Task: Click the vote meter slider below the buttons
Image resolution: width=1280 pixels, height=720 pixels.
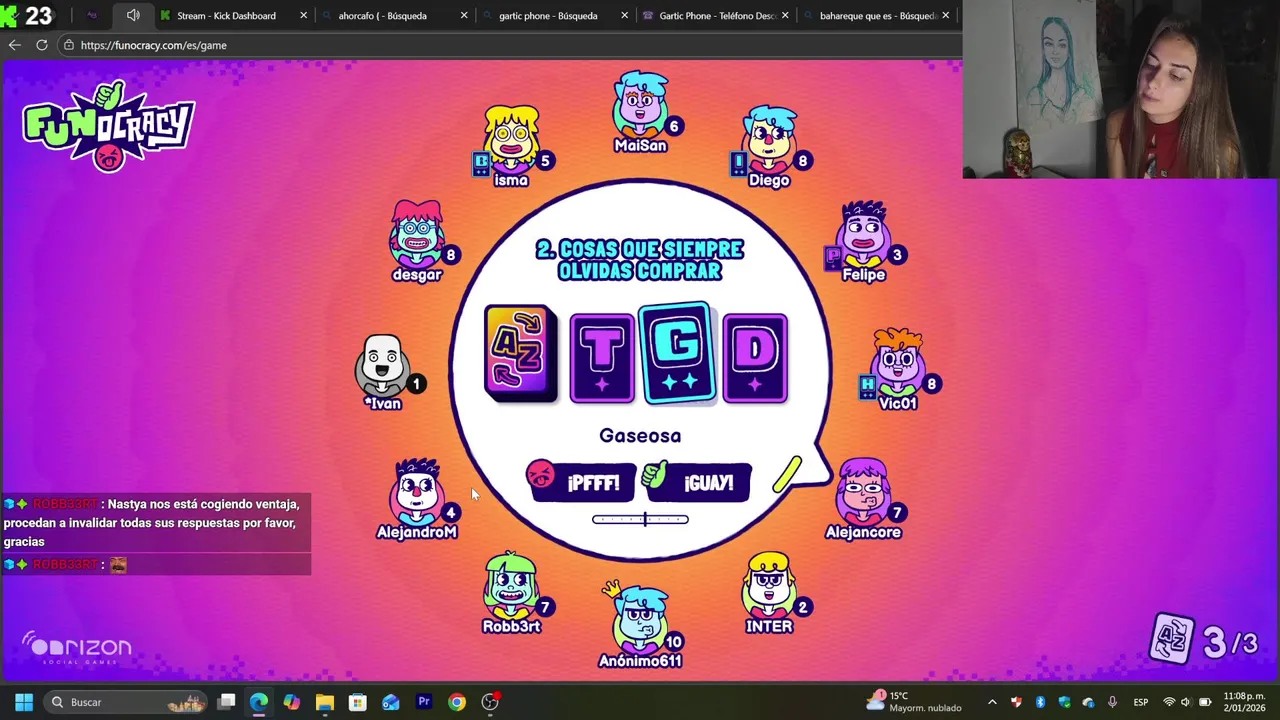Action: pyautogui.click(x=640, y=519)
